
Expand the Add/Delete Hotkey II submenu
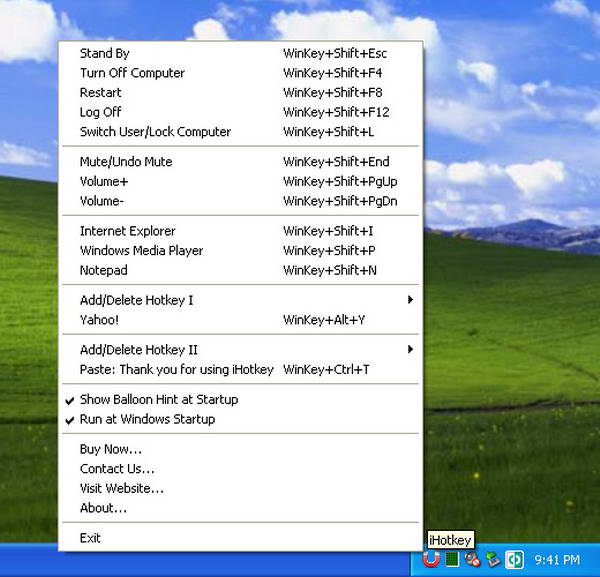[240, 350]
